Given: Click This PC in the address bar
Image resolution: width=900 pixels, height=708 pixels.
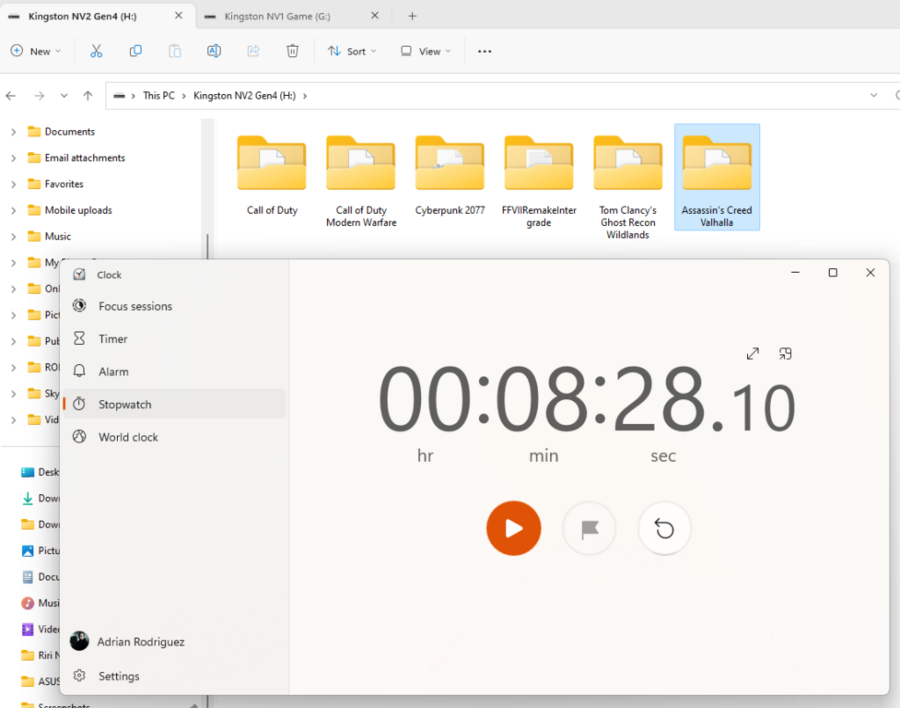Looking at the screenshot, I should pos(158,95).
